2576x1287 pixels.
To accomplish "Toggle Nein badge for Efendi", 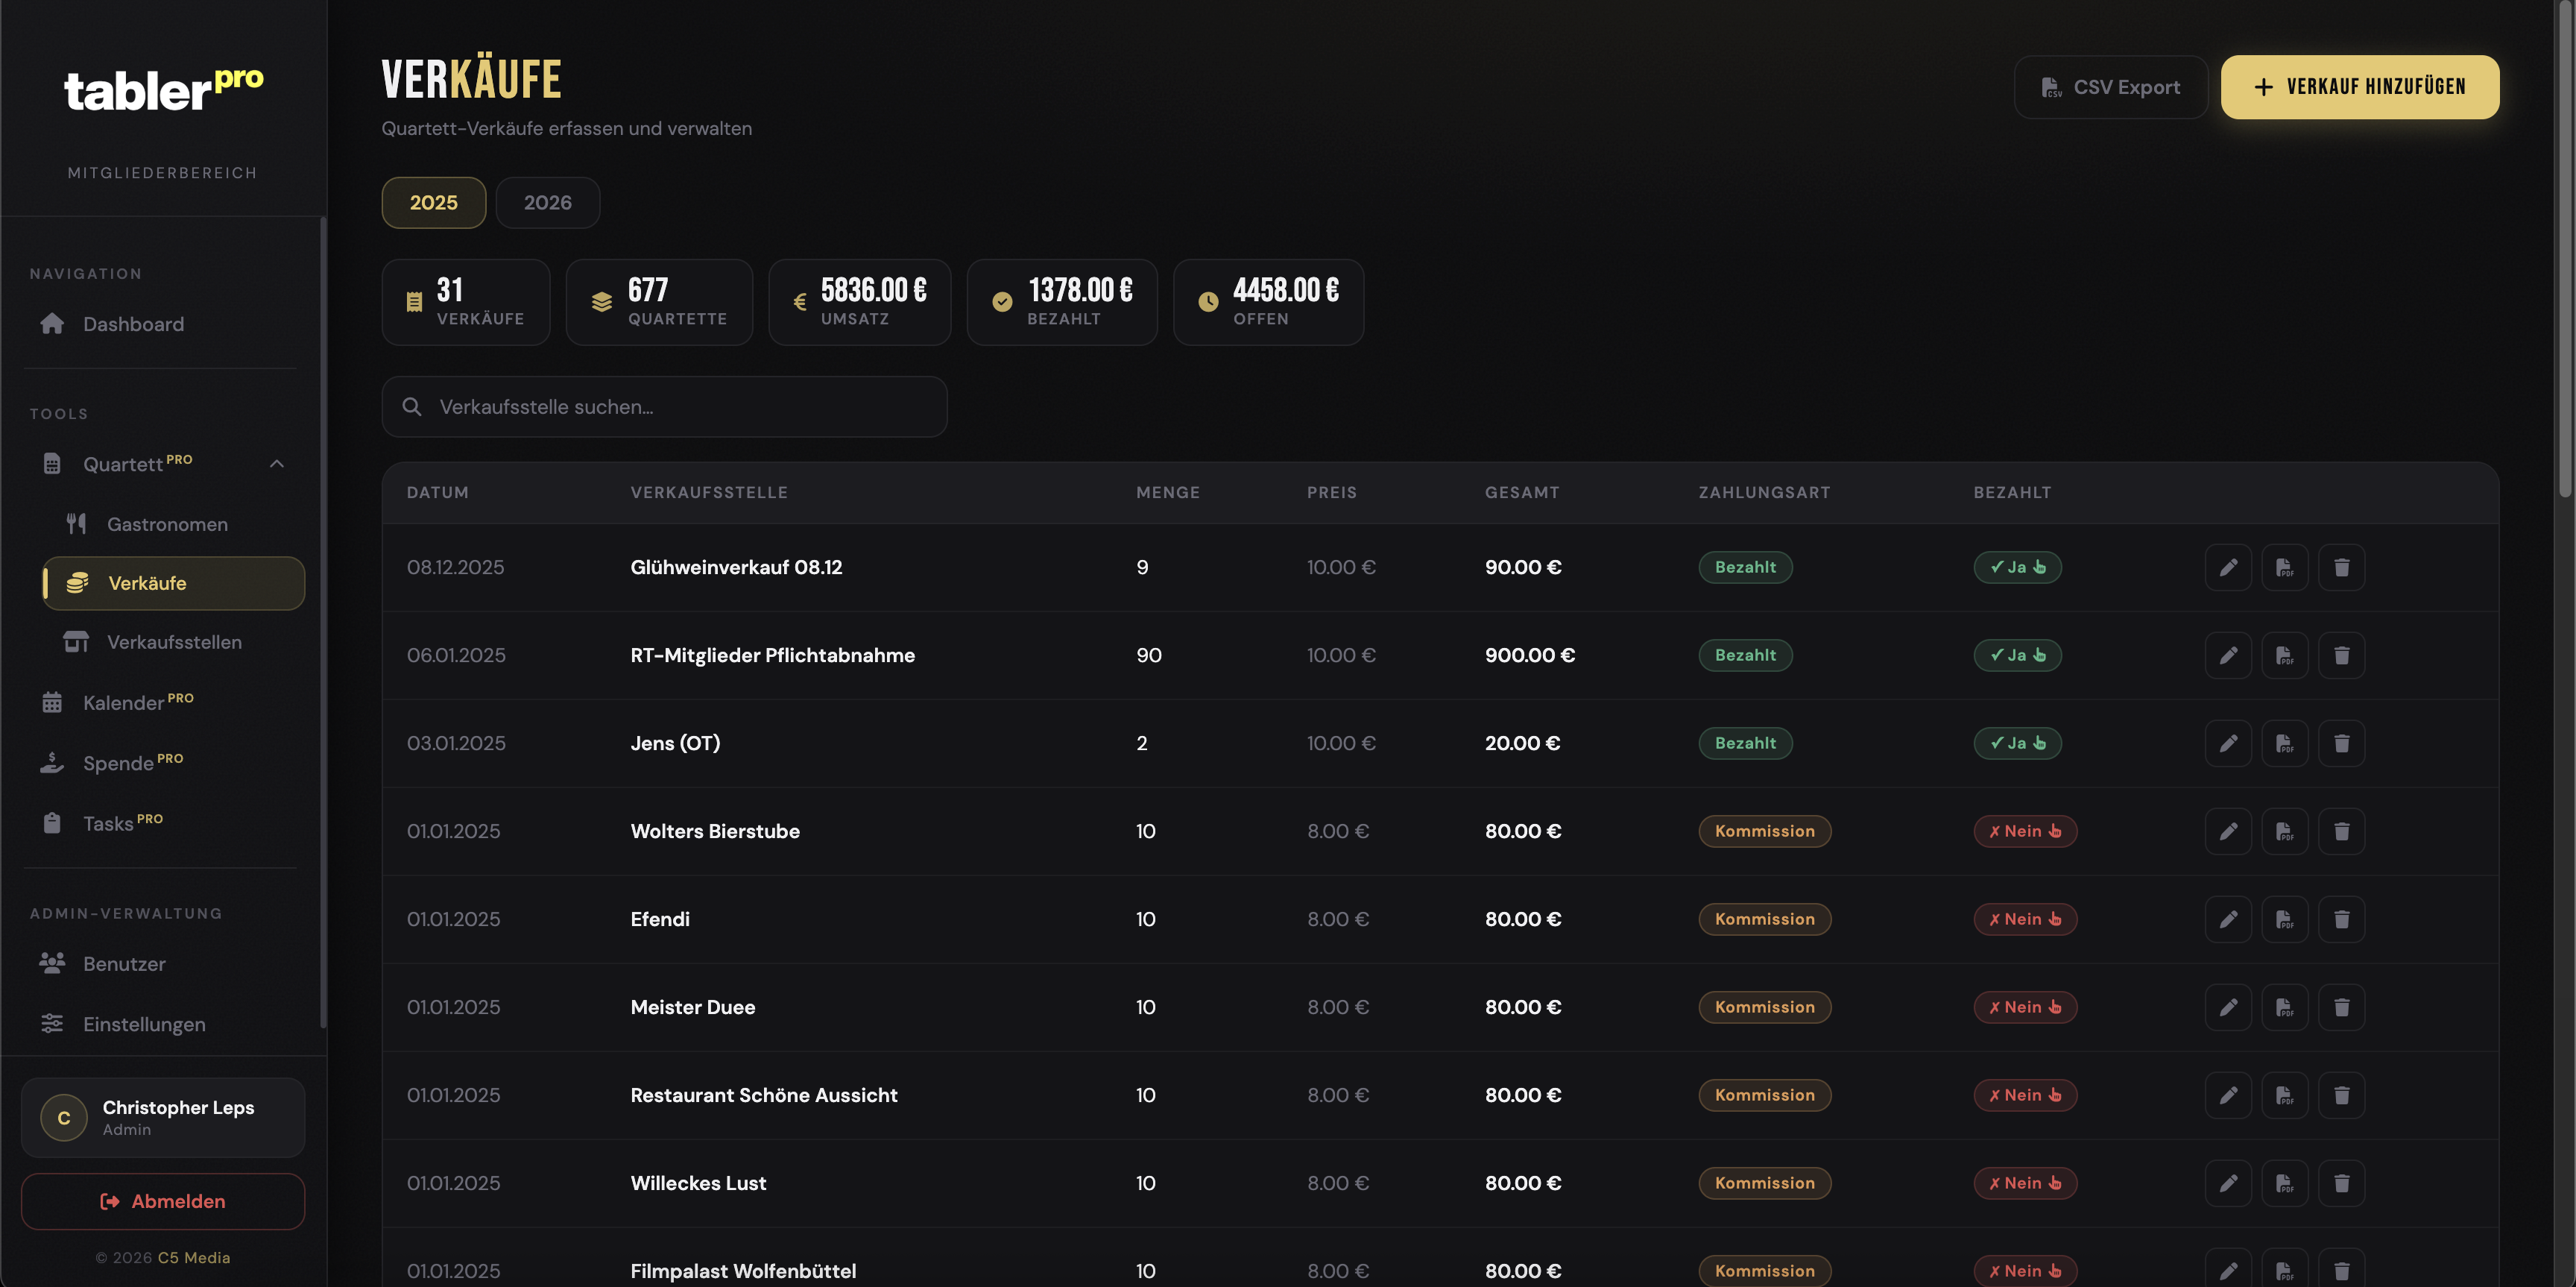I will 2025,919.
